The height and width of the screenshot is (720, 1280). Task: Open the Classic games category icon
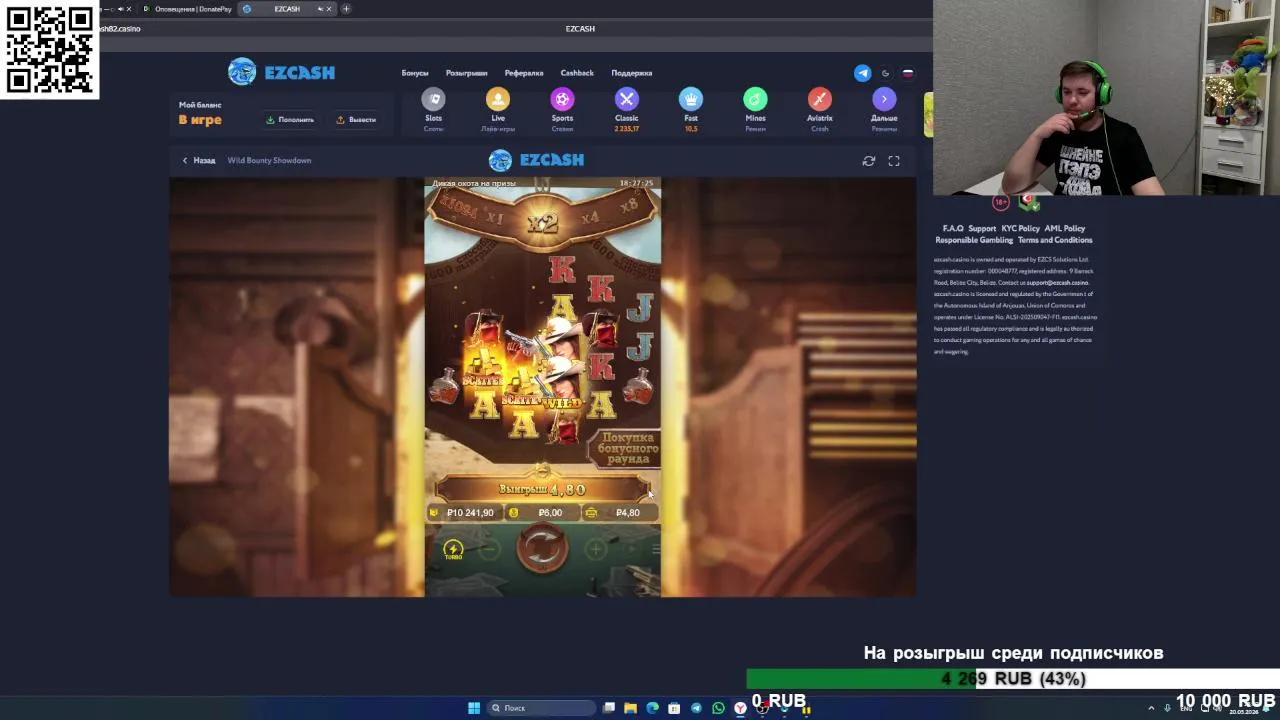(x=627, y=99)
